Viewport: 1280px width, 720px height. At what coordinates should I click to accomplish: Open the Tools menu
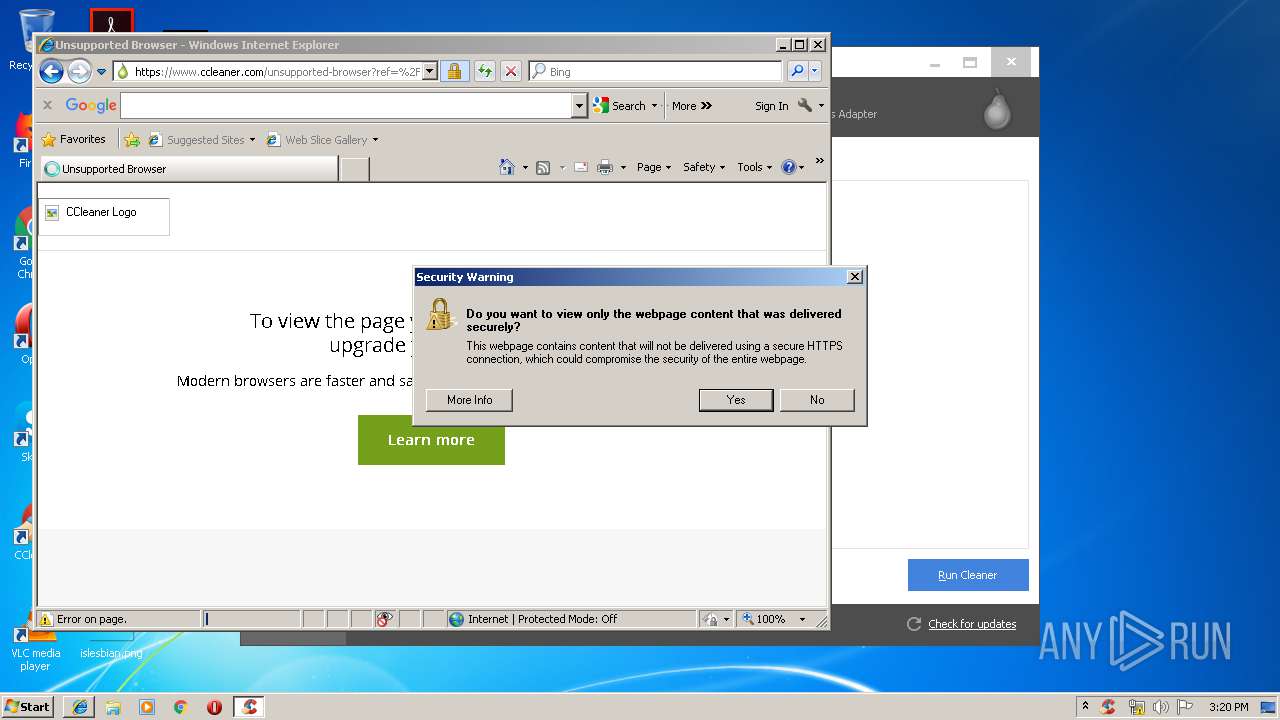point(755,167)
